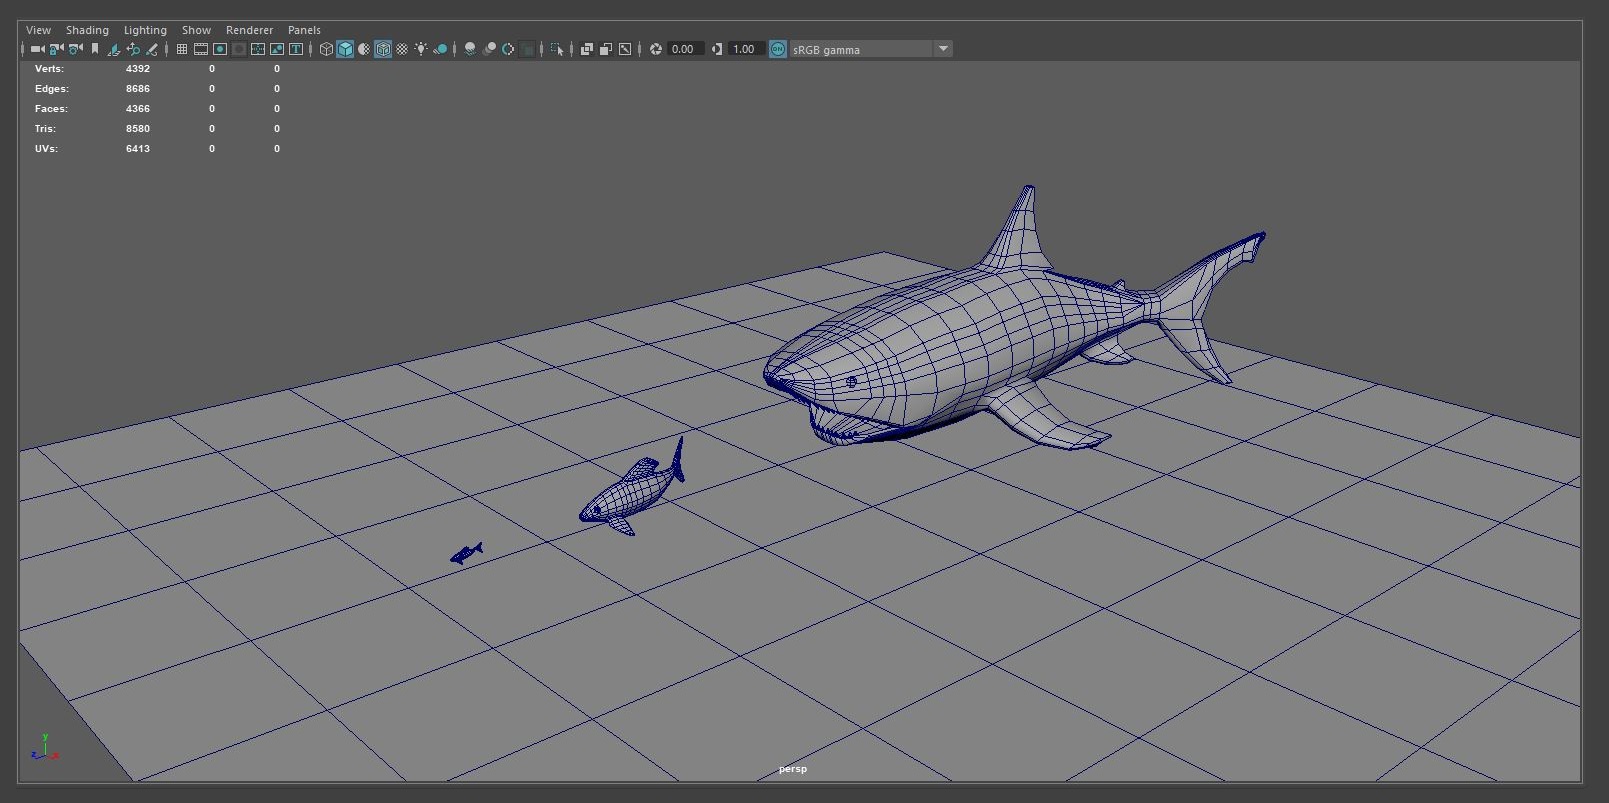The height and width of the screenshot is (803, 1609).
Task: Click the Bookmarks icon in toolbar
Action: click(x=95, y=49)
